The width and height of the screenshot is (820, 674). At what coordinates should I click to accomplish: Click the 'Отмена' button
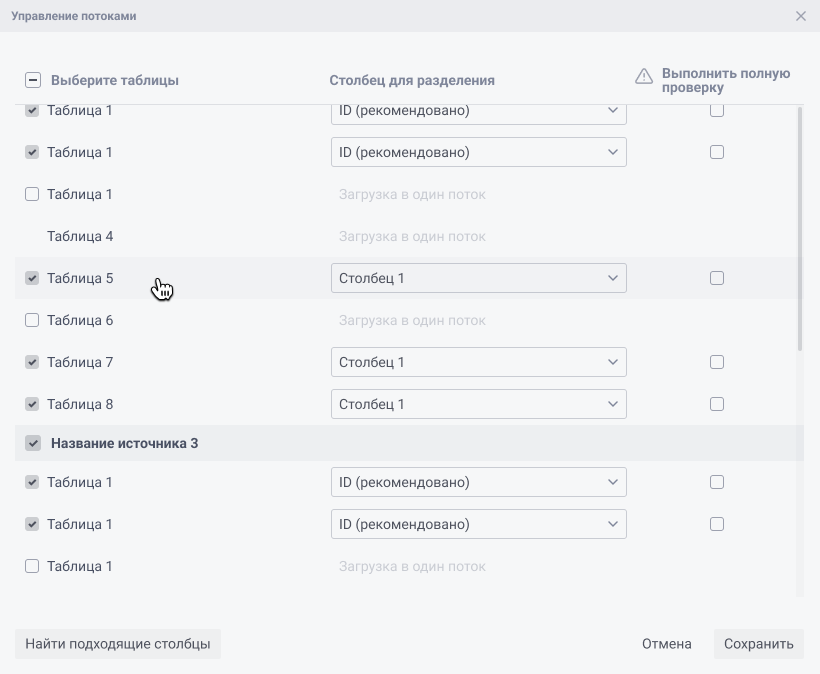pos(667,644)
